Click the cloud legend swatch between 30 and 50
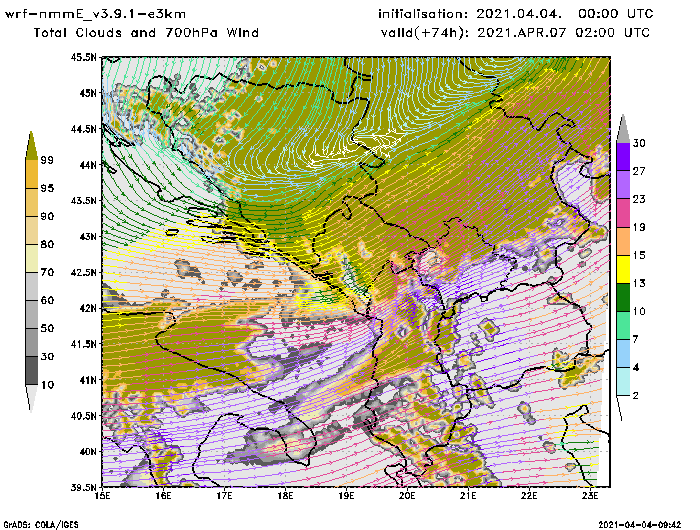 point(32,343)
